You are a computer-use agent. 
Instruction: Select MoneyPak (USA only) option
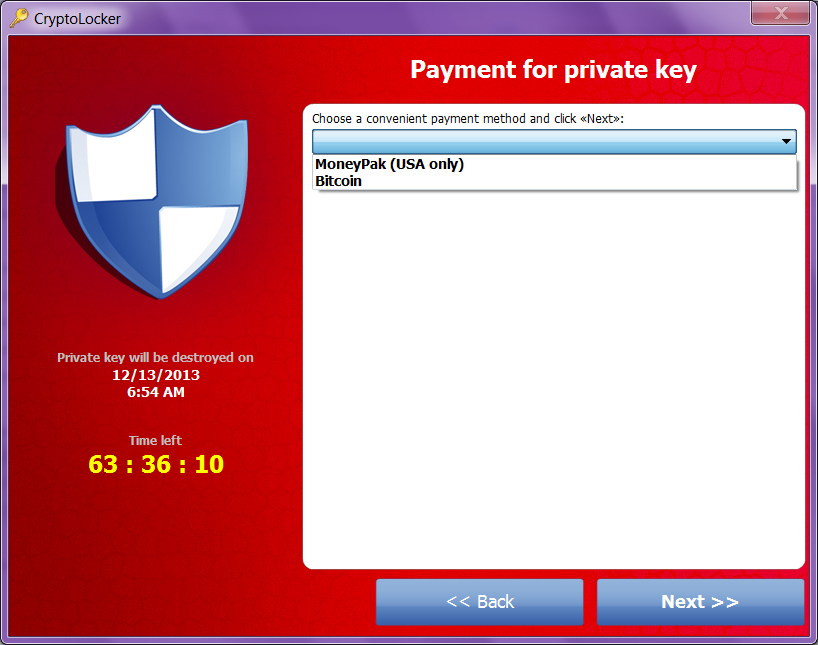tap(389, 164)
